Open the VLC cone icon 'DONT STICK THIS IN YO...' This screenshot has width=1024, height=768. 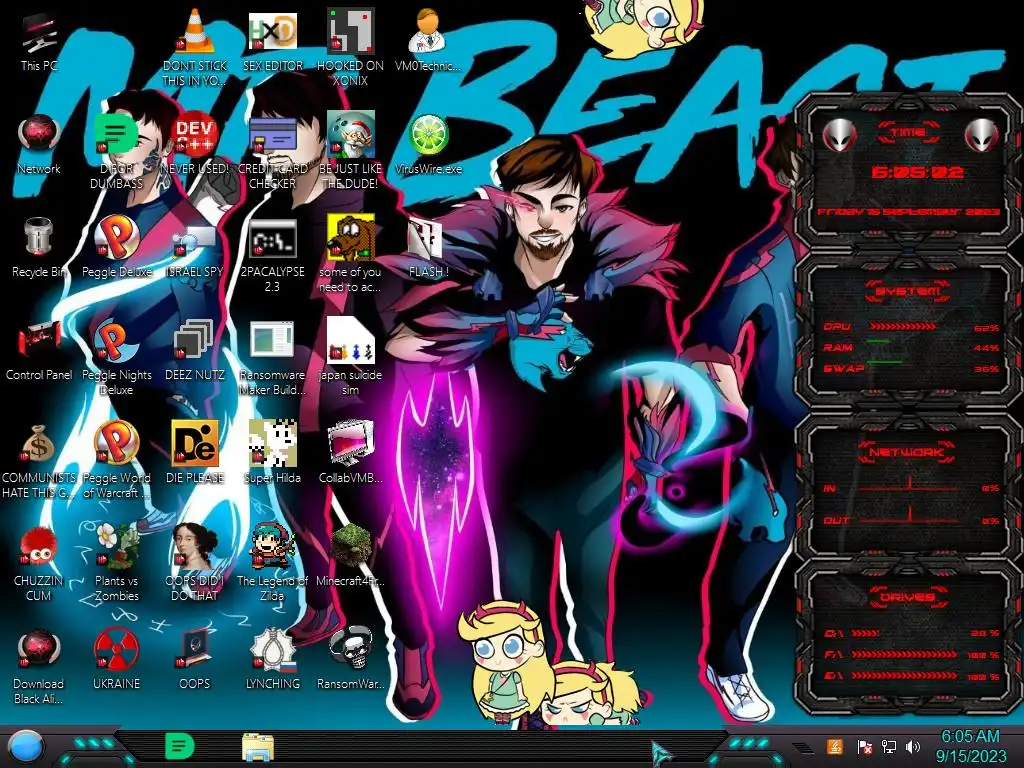(195, 47)
